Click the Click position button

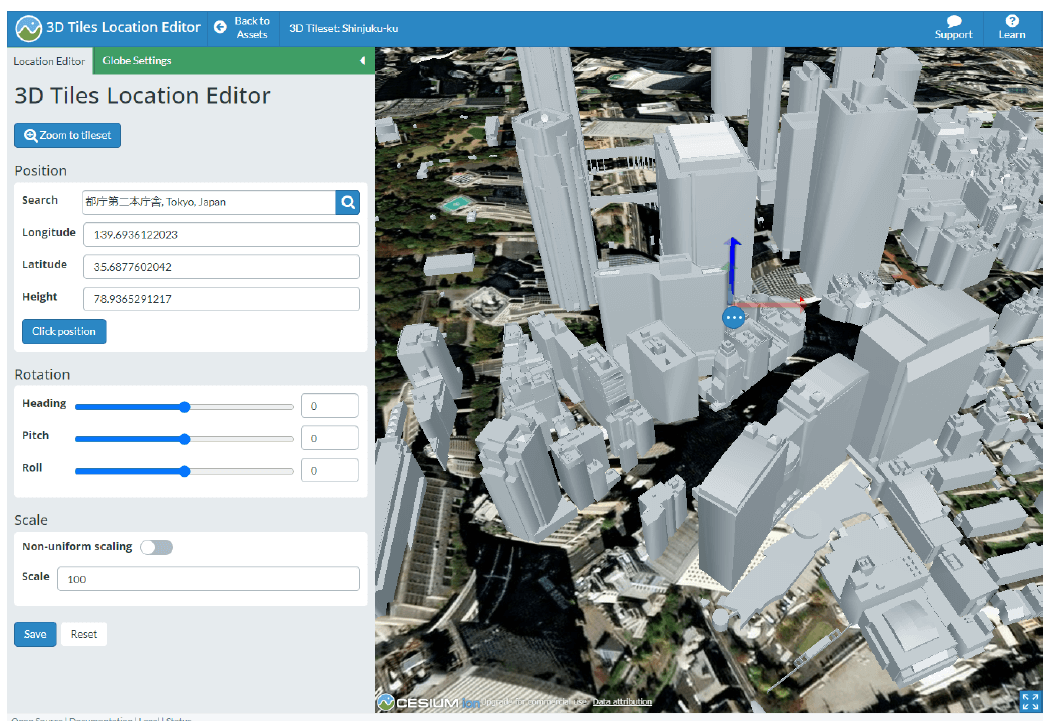click(x=64, y=331)
